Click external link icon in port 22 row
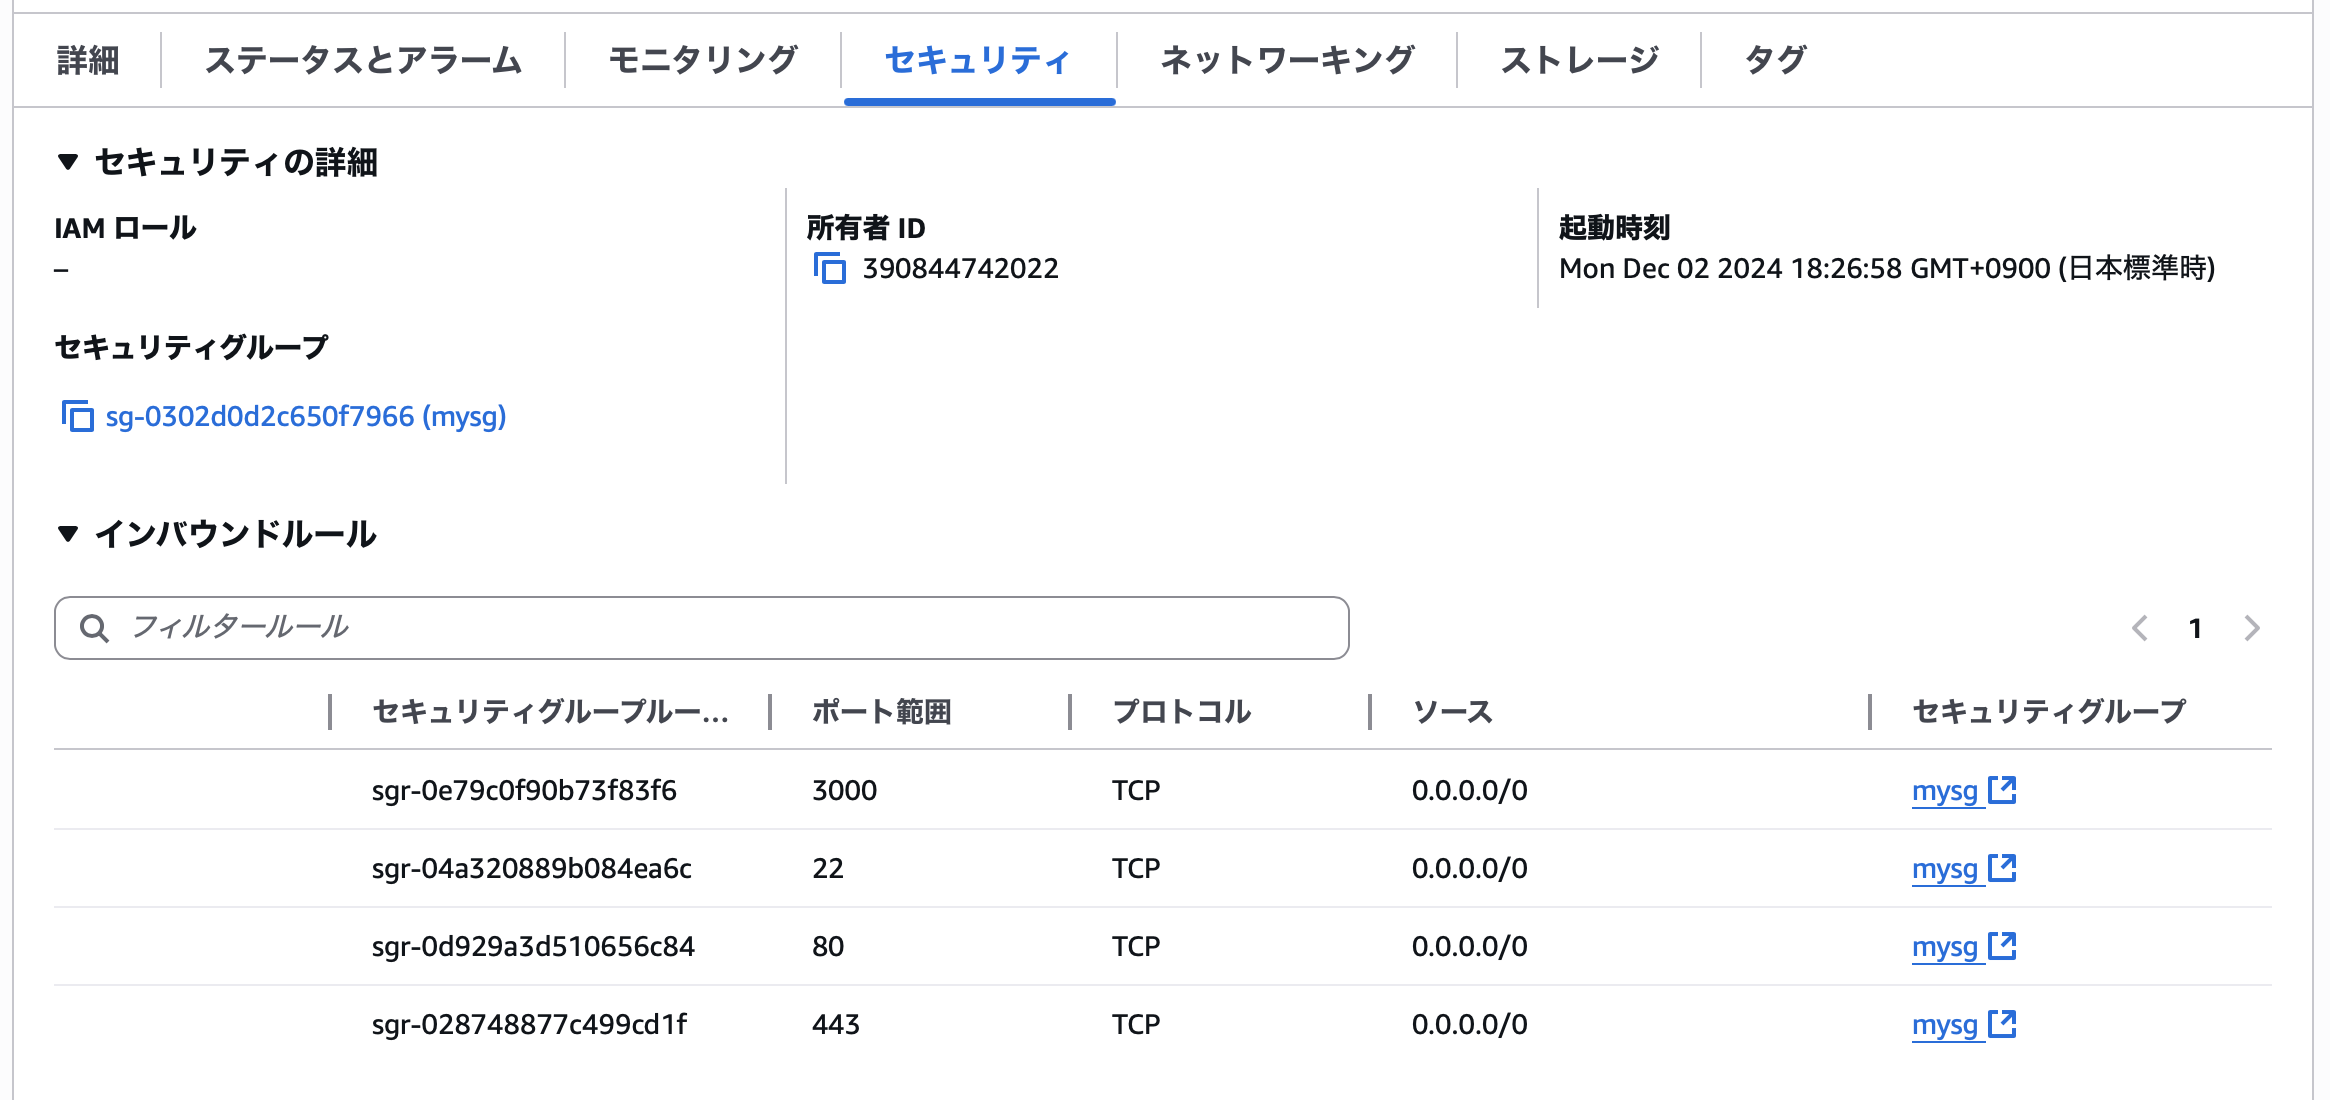The width and height of the screenshot is (2330, 1100). [x=2002, y=868]
